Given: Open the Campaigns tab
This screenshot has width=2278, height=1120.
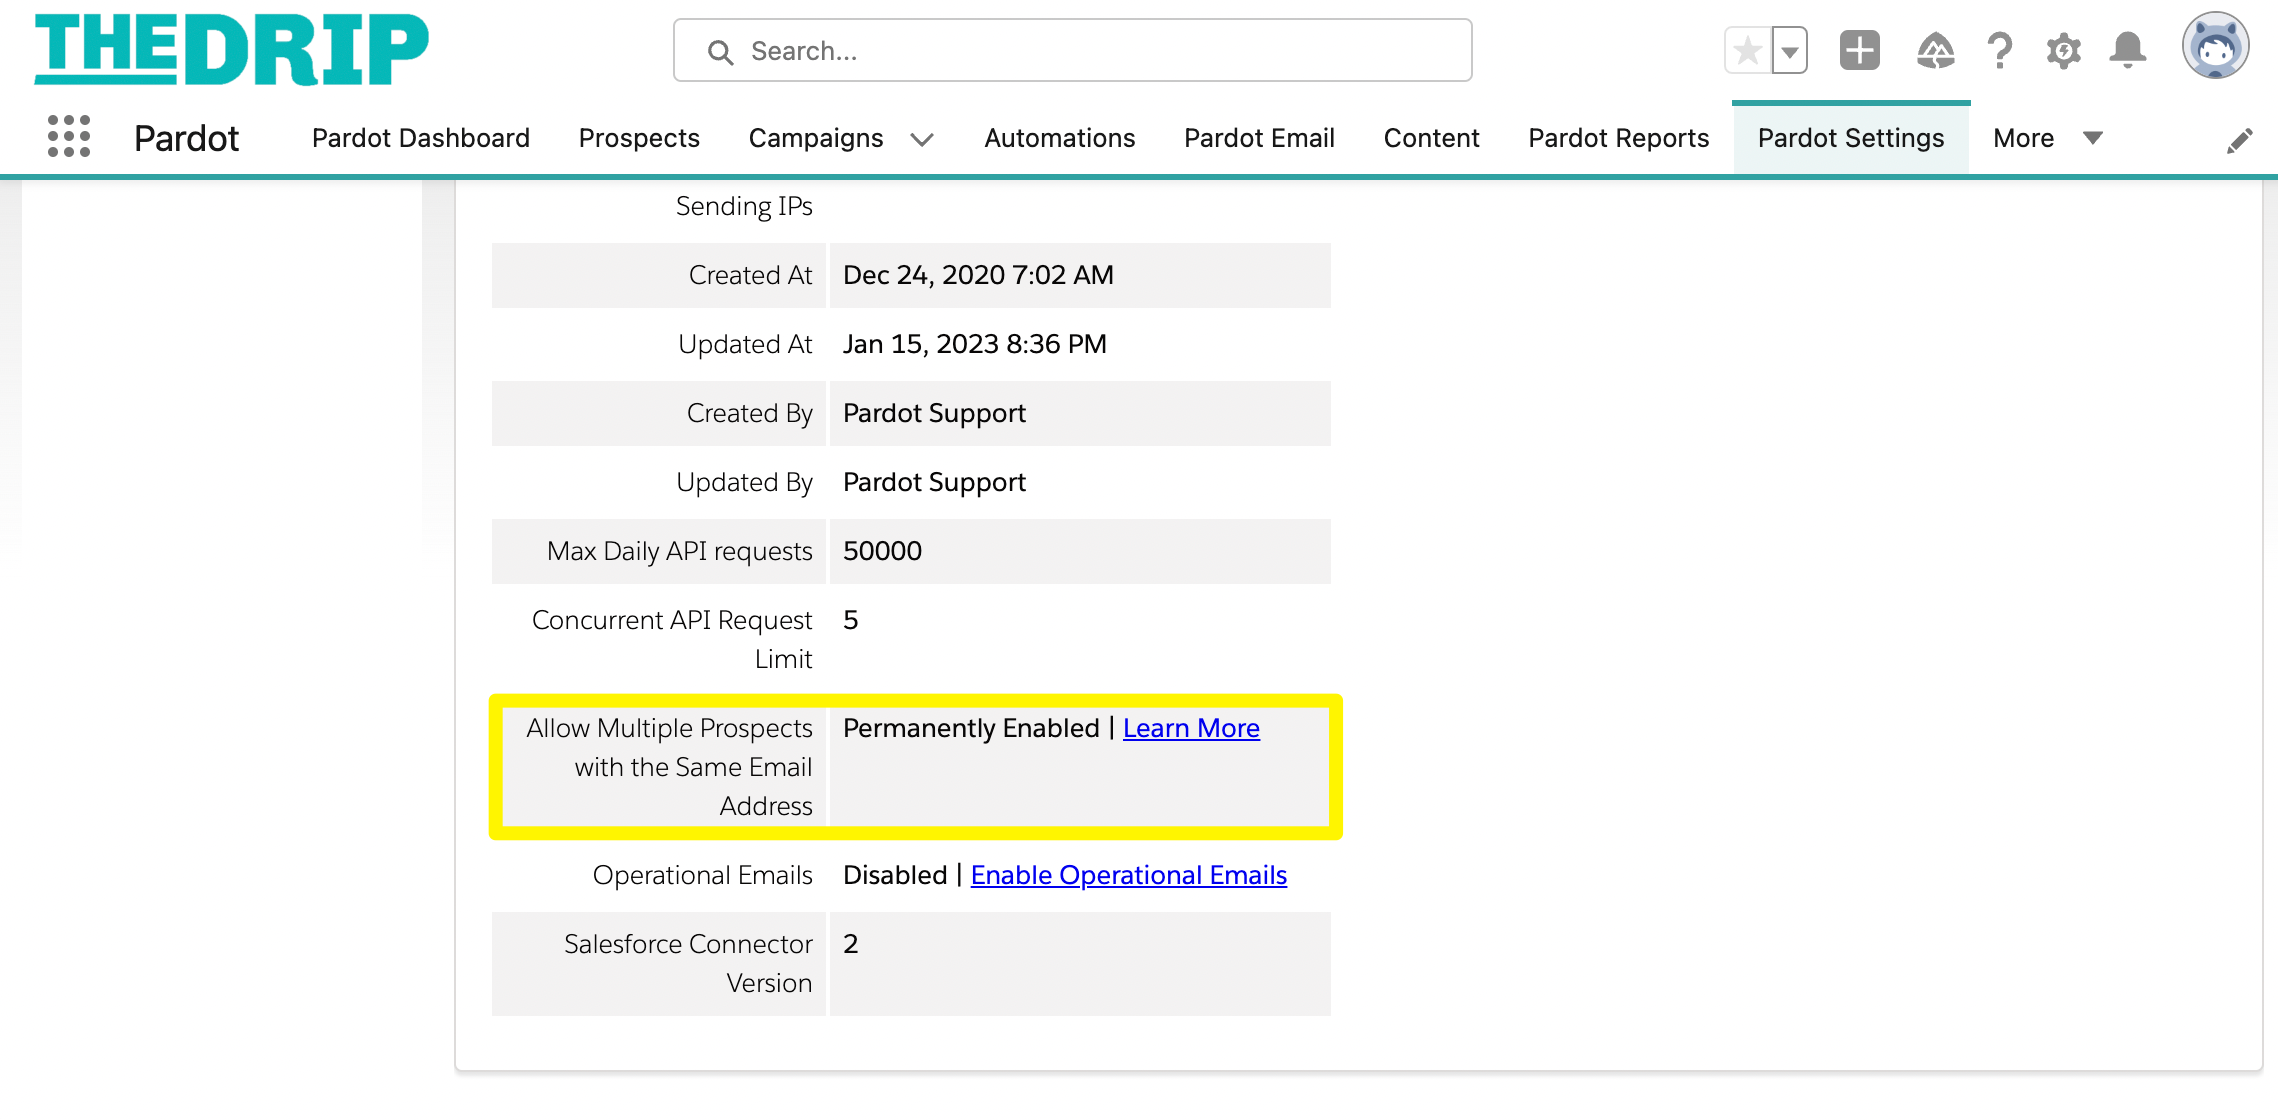Looking at the screenshot, I should pos(816,138).
